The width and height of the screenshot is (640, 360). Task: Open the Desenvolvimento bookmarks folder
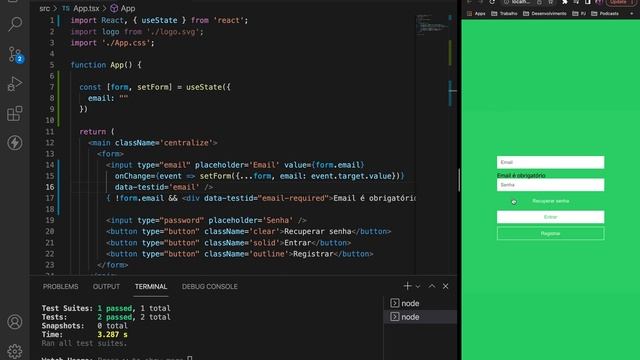(544, 13)
